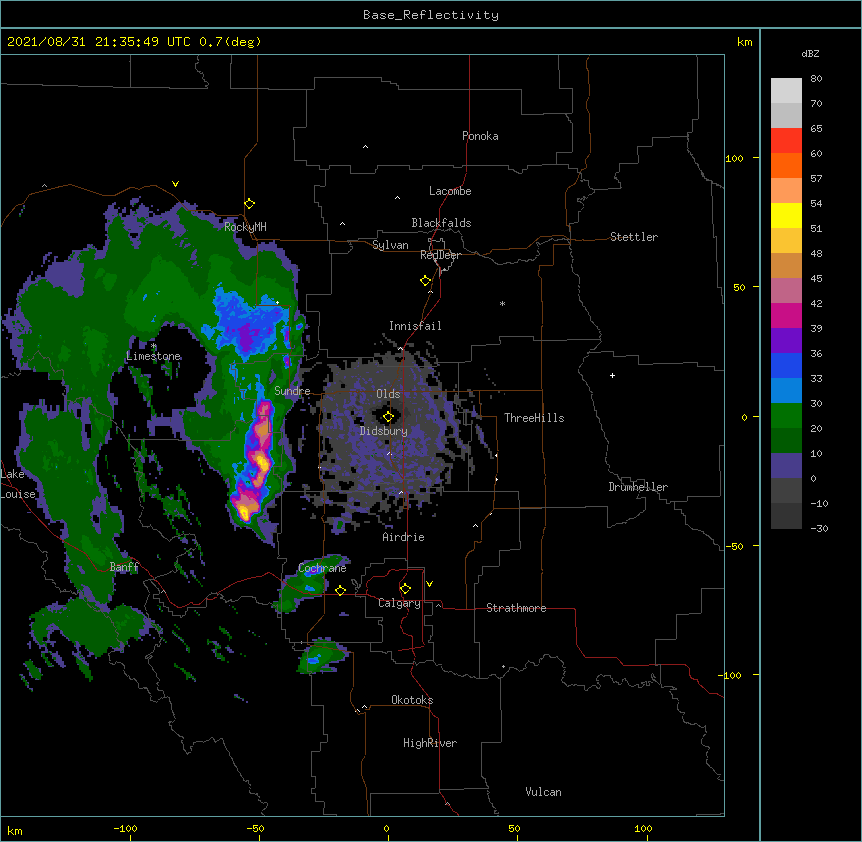Pick the royal blue 33-36 dBZ legend swatch
Viewport: 862px width, 842px height.
[786, 365]
